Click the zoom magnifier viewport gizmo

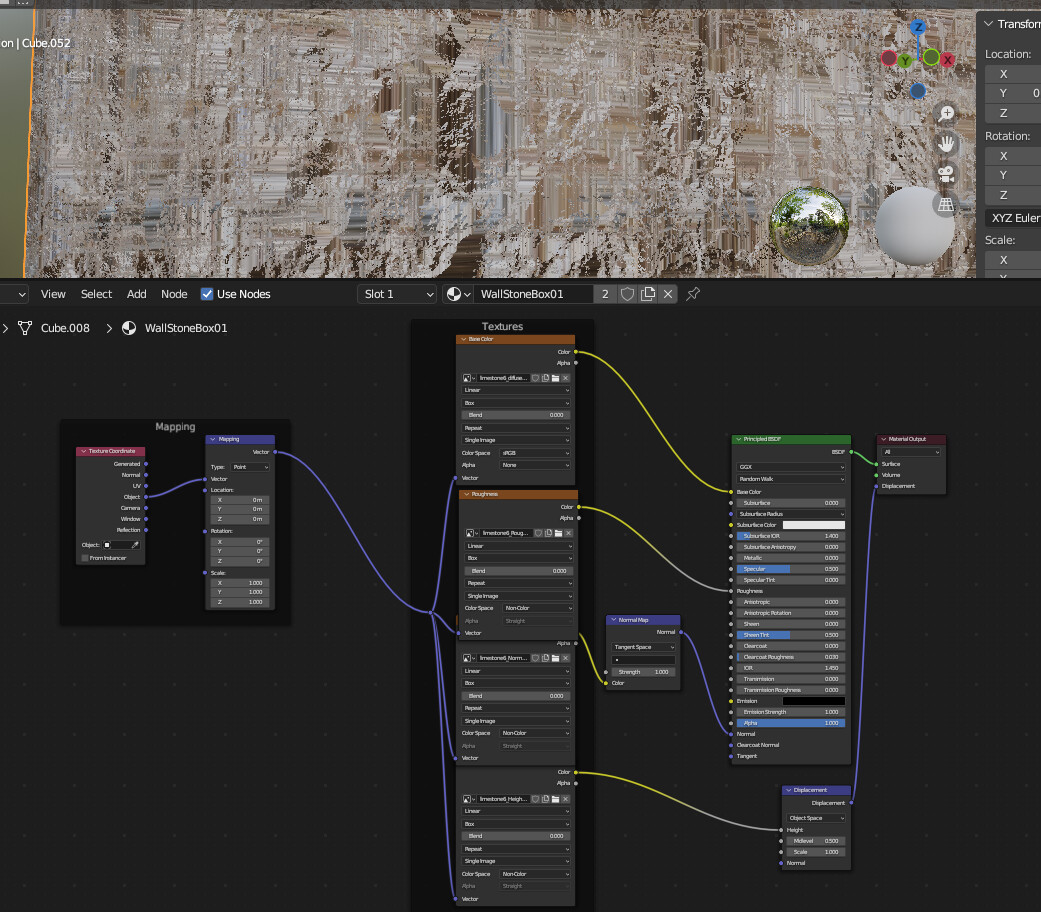point(946,114)
